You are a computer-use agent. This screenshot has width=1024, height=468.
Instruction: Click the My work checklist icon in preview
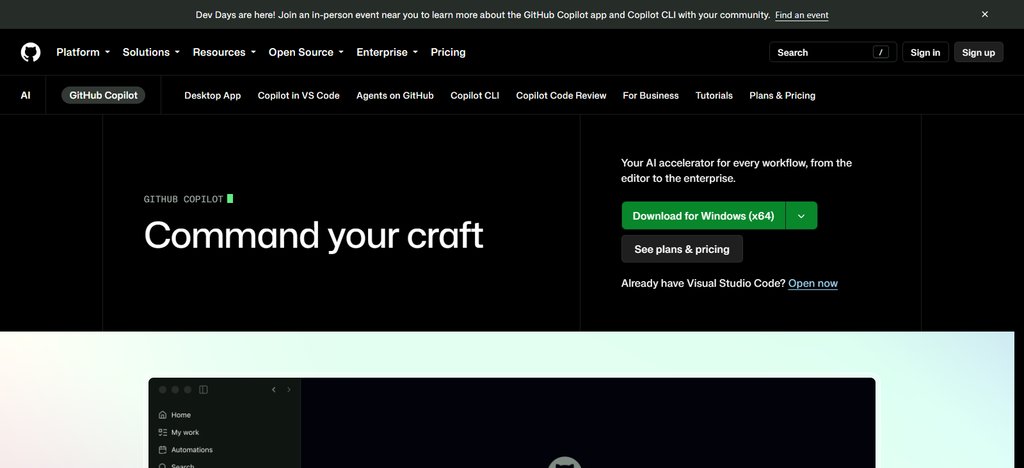[163, 432]
